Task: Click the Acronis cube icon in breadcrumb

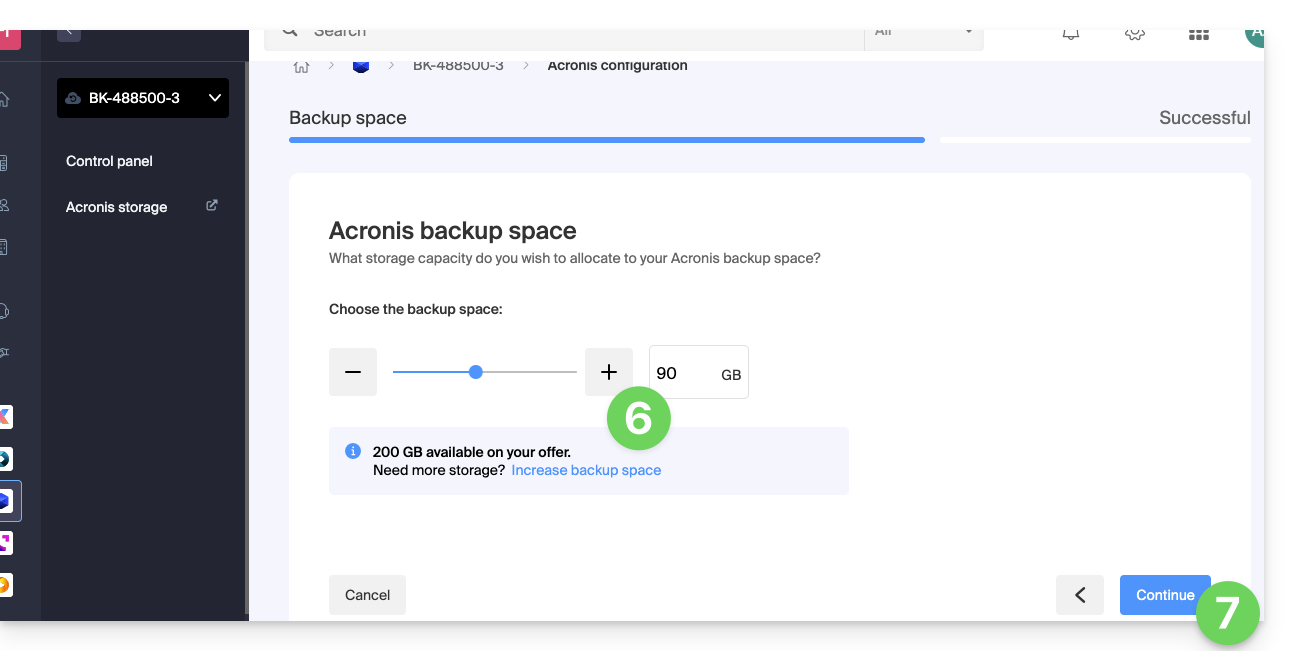Action: point(361,66)
